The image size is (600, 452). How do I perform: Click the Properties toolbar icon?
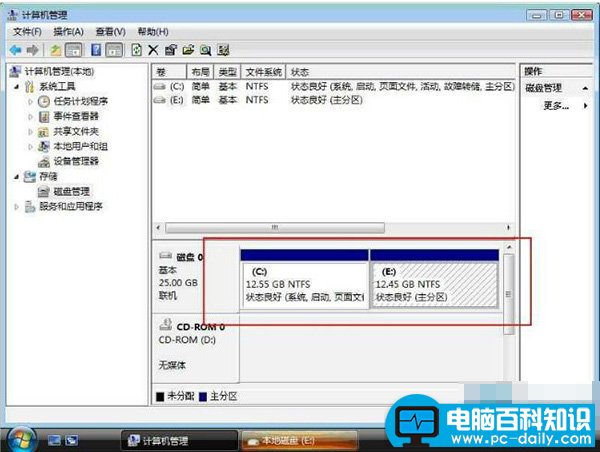point(170,50)
